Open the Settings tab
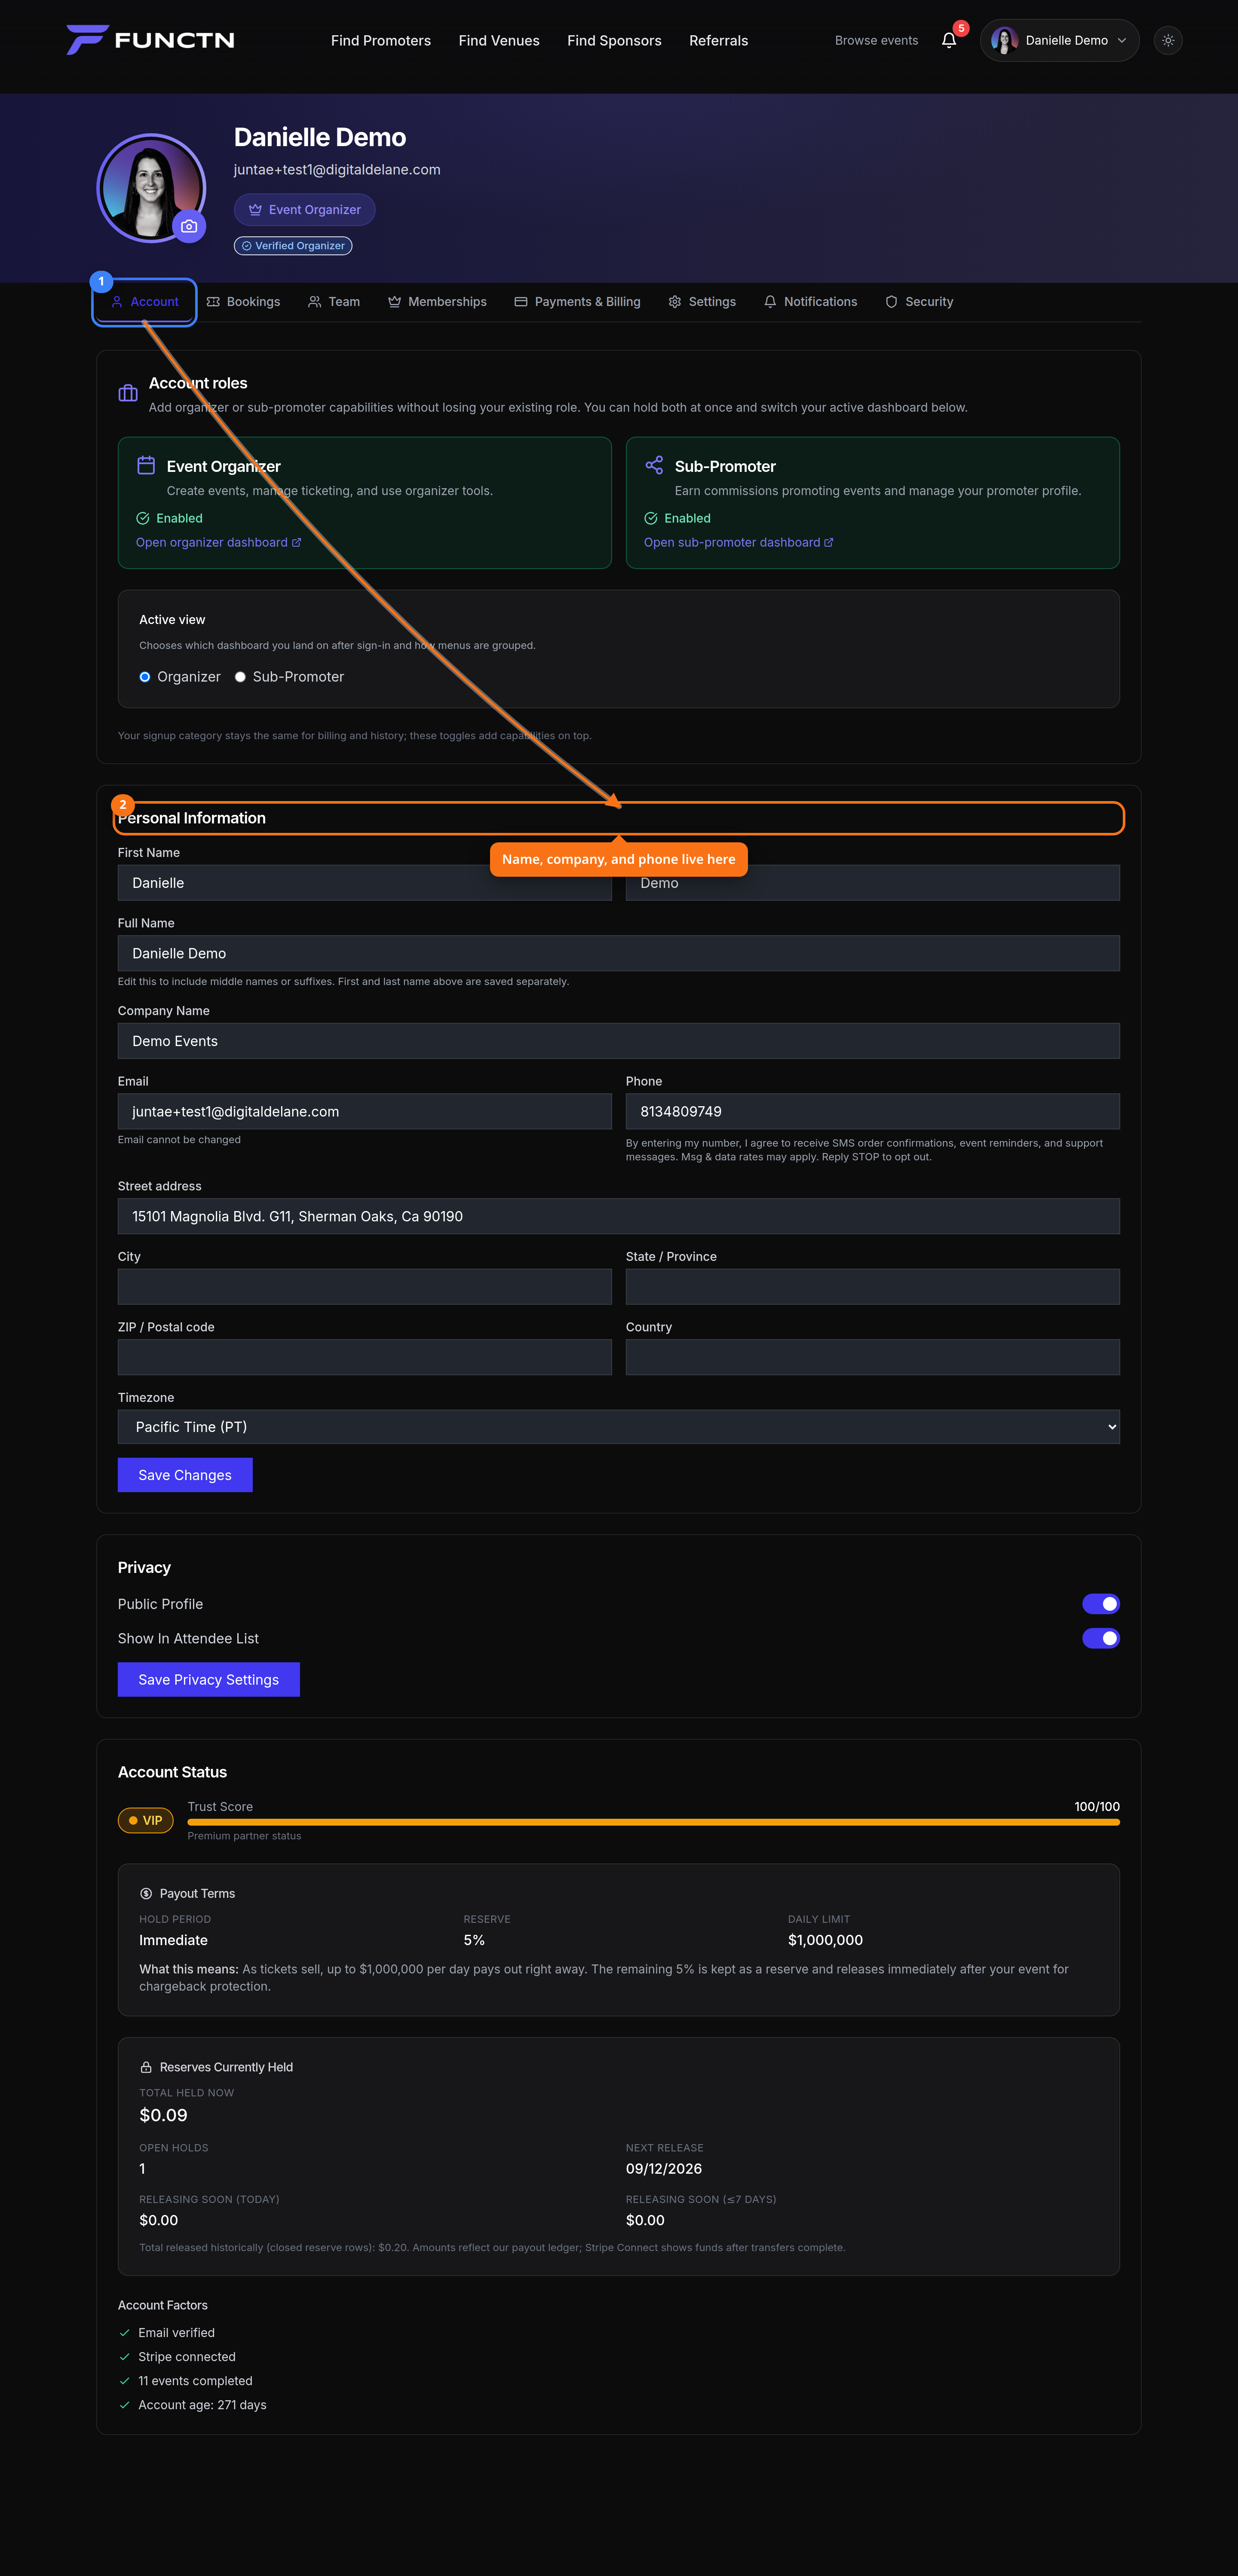 pos(702,302)
